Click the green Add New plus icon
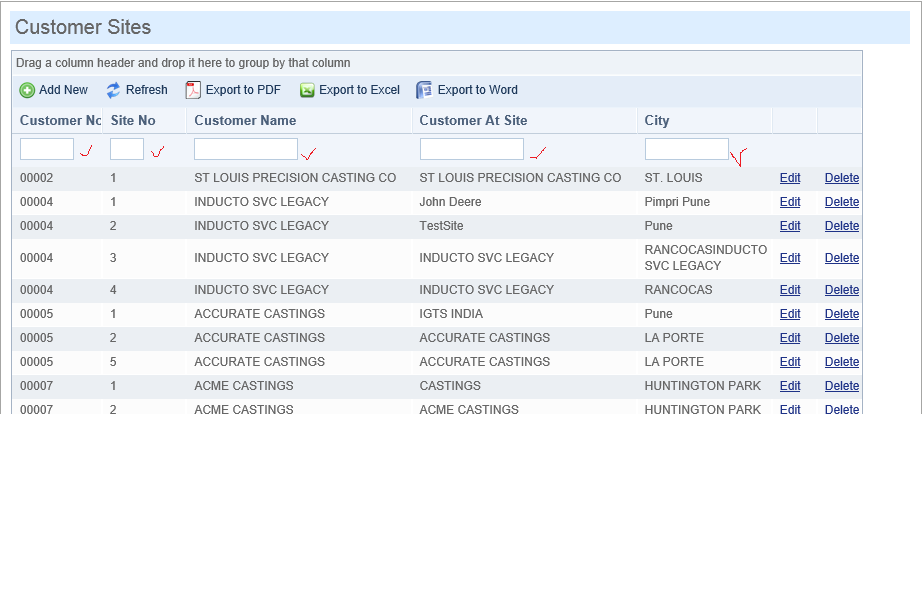This screenshot has height=614, width=923. [x=27, y=90]
